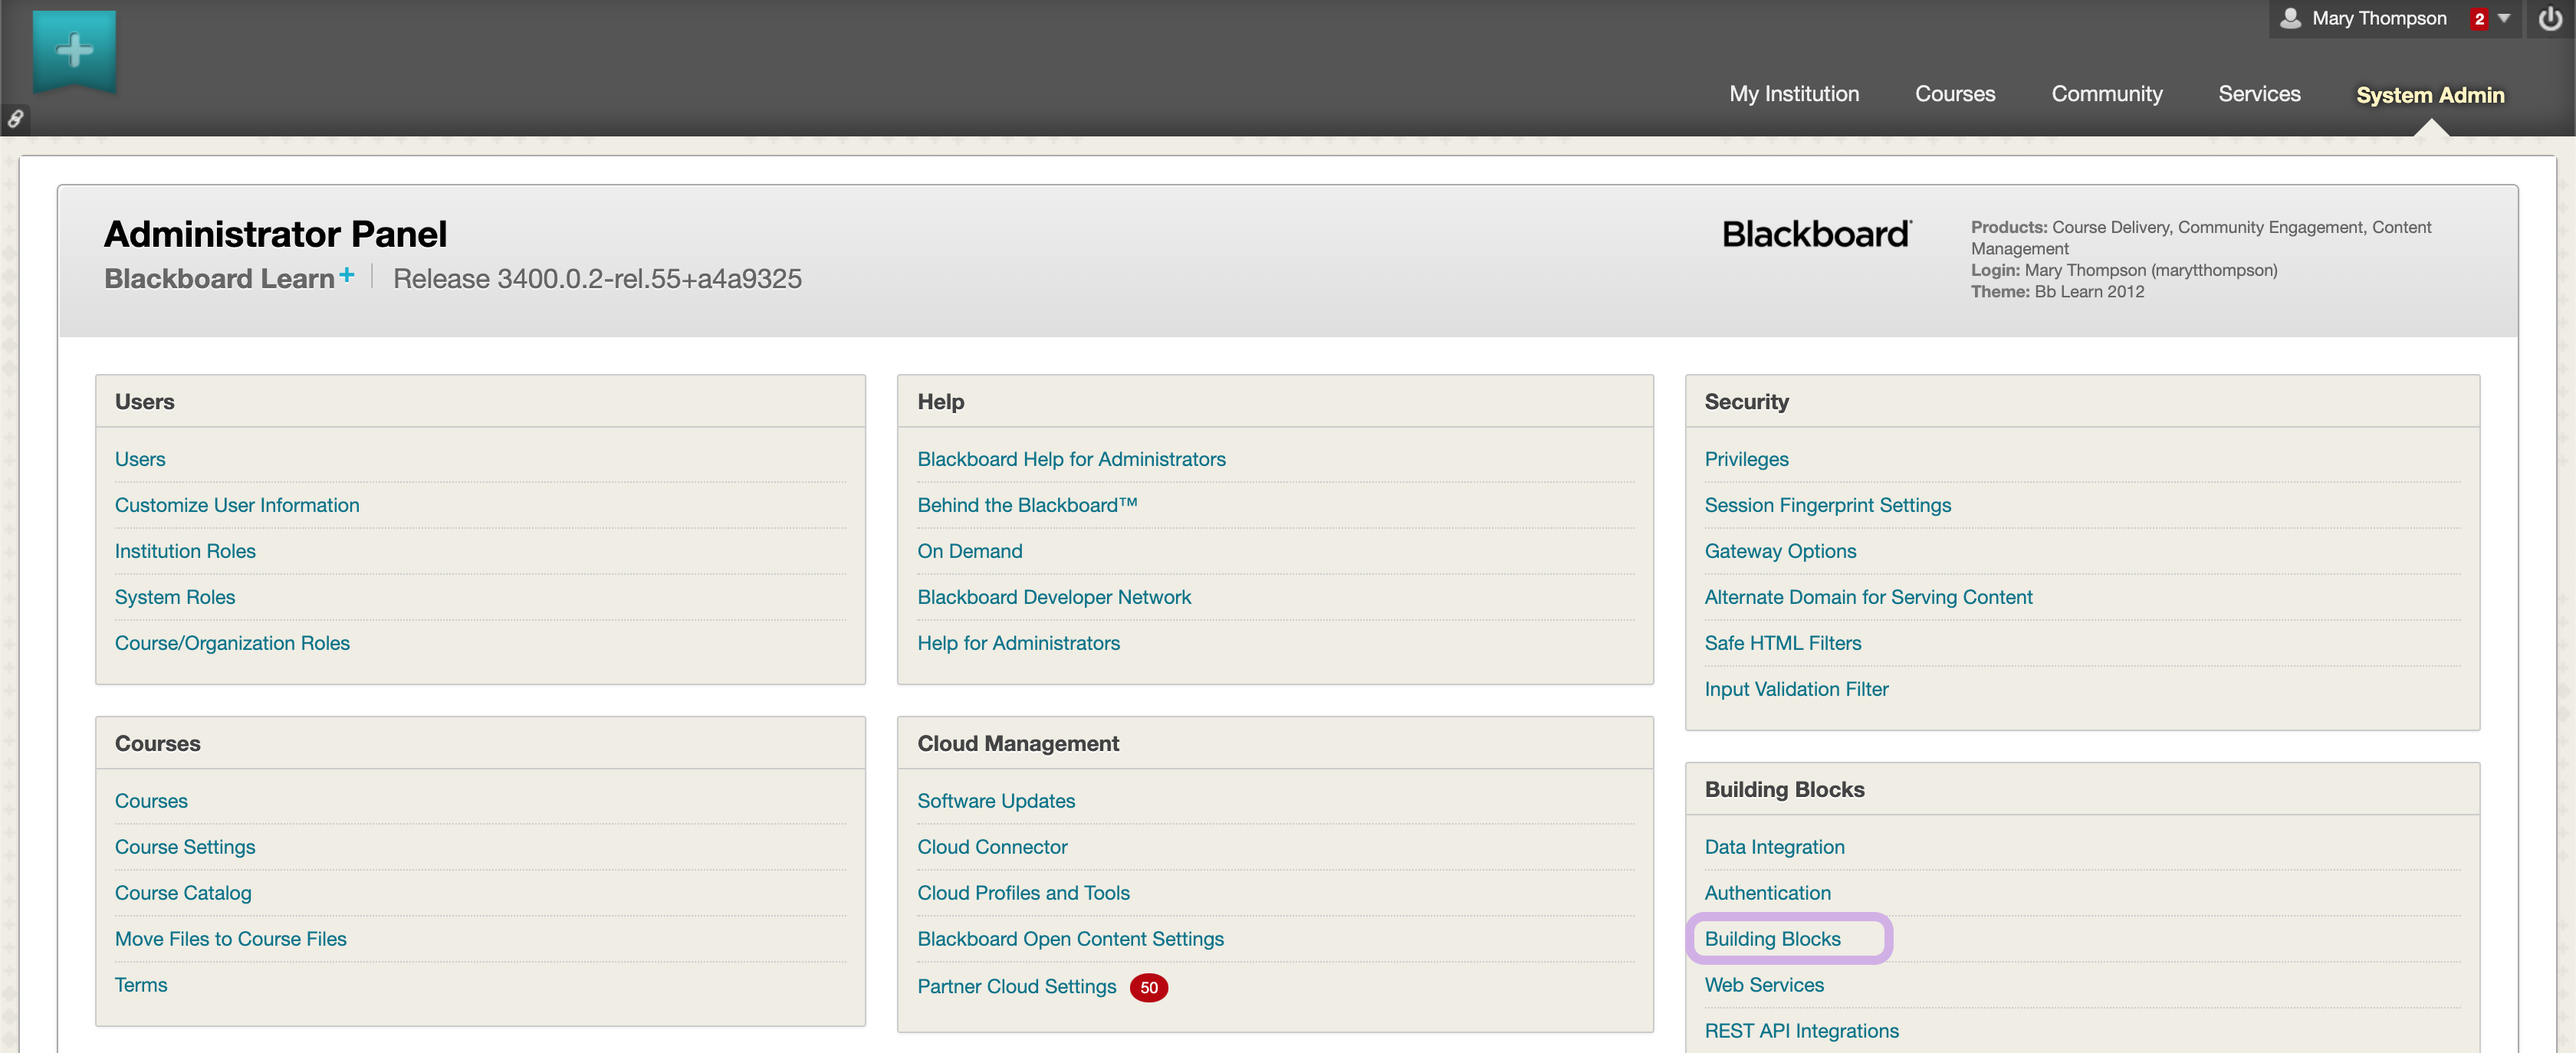
Task: Click the Blackboard logo
Action: click(1816, 234)
